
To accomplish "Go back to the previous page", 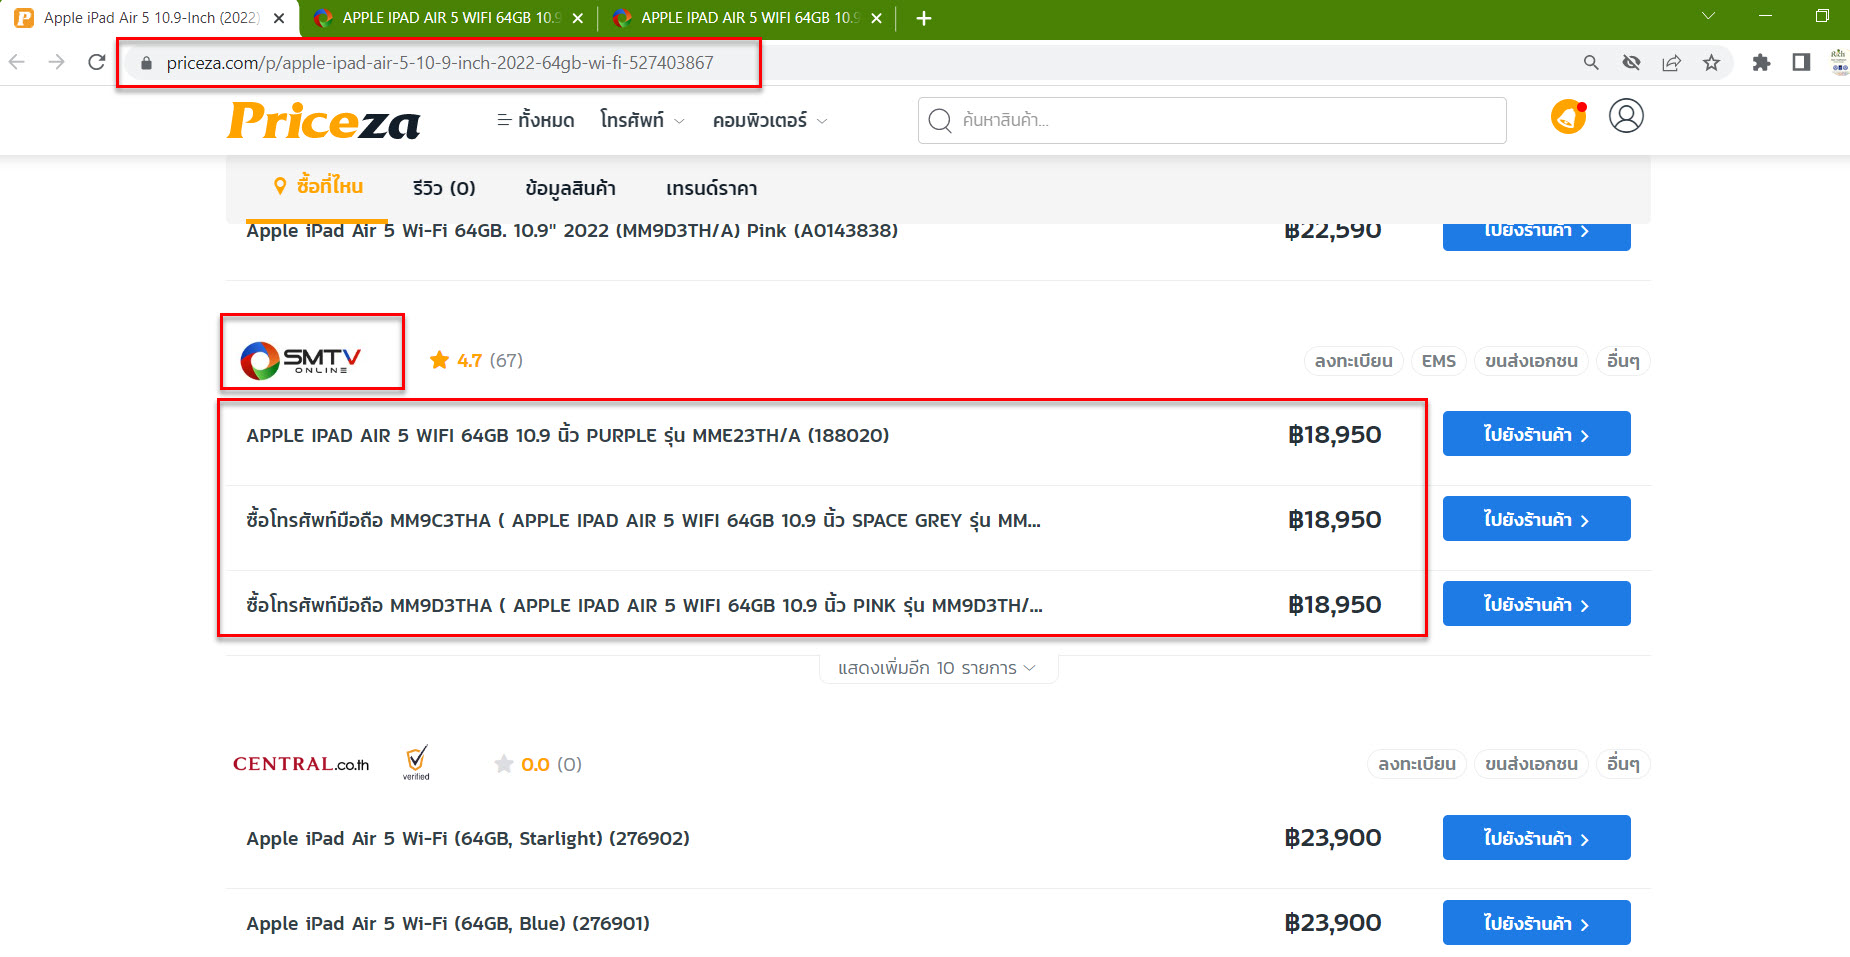I will (17, 62).
